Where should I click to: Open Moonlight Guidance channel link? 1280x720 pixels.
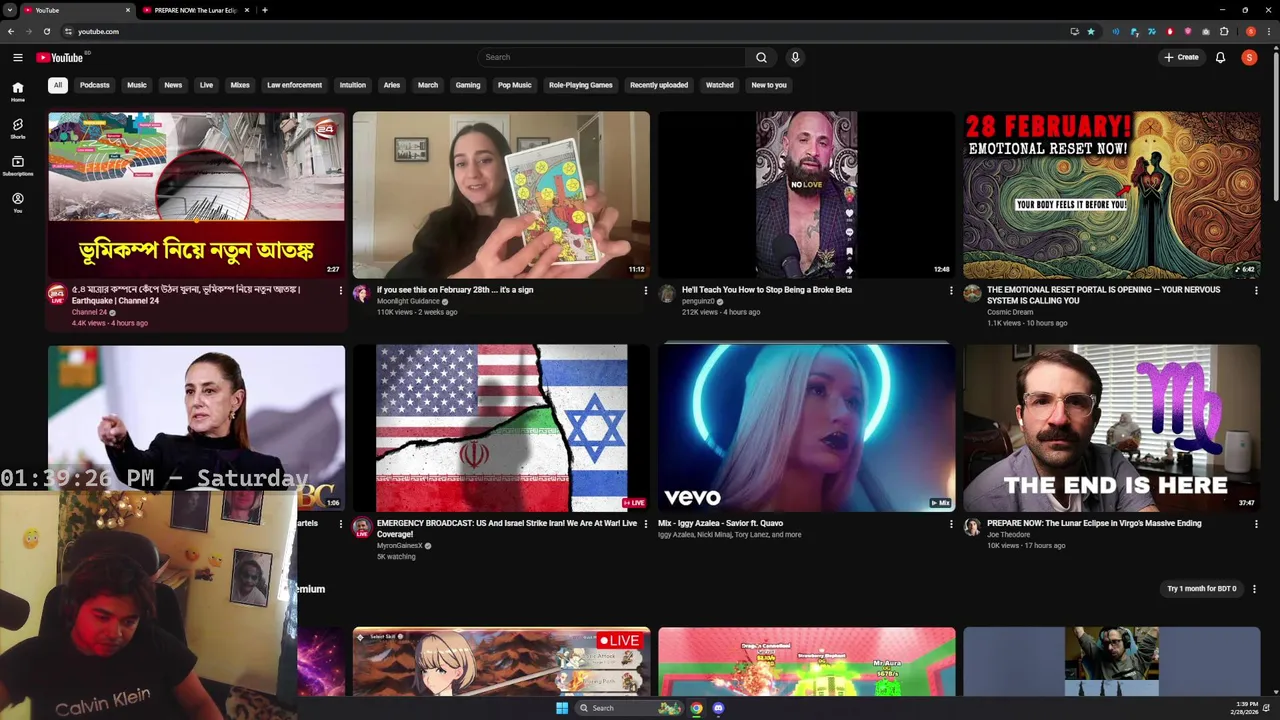pyautogui.click(x=408, y=301)
